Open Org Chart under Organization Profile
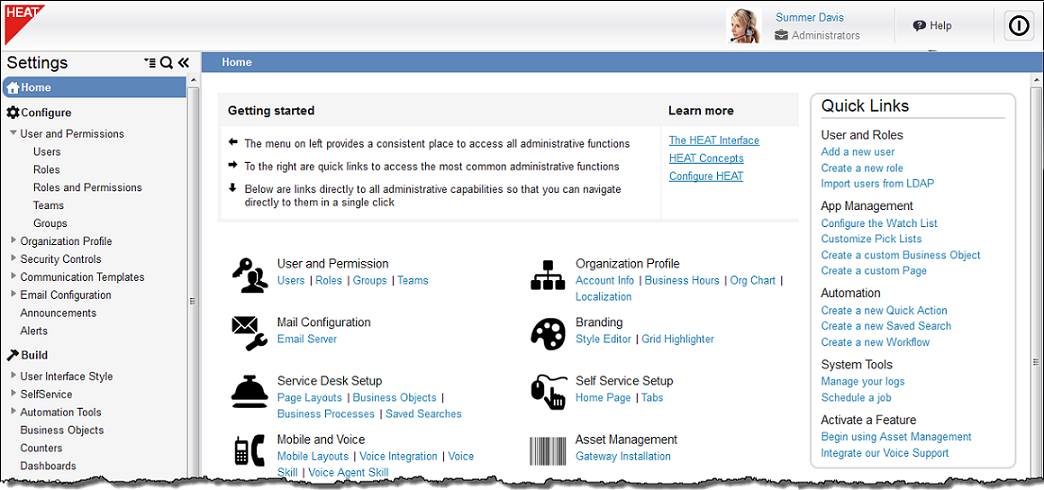Screen dimensions: 1044x490 [x=753, y=280]
